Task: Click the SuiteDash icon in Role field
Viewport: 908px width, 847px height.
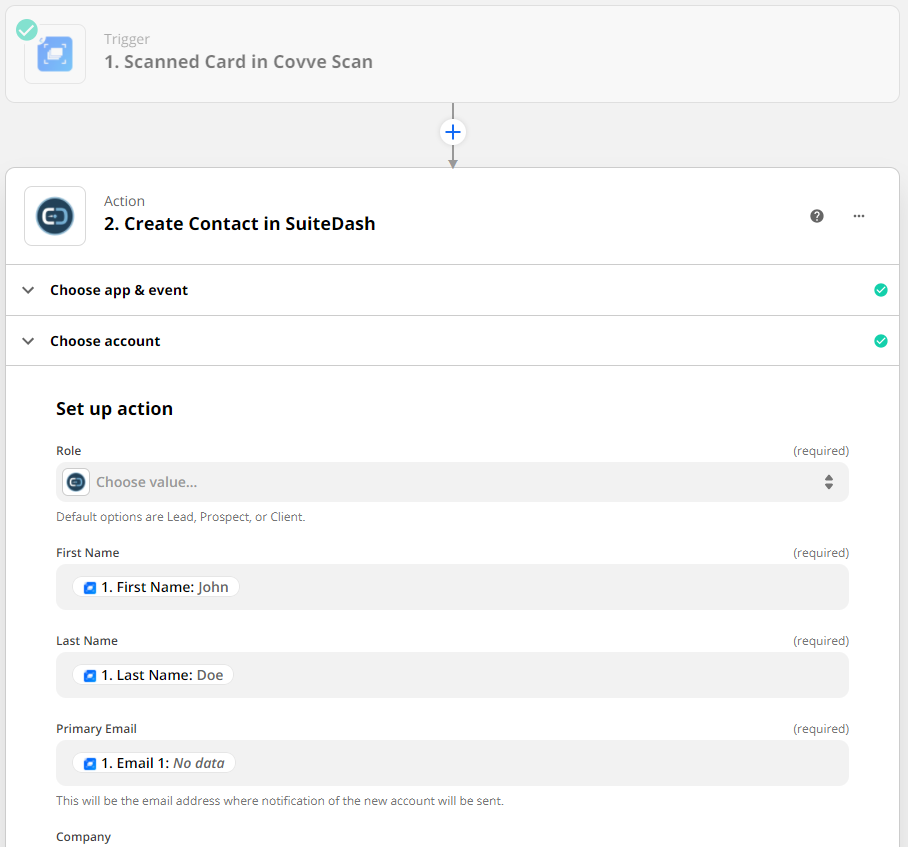Action: 76,482
